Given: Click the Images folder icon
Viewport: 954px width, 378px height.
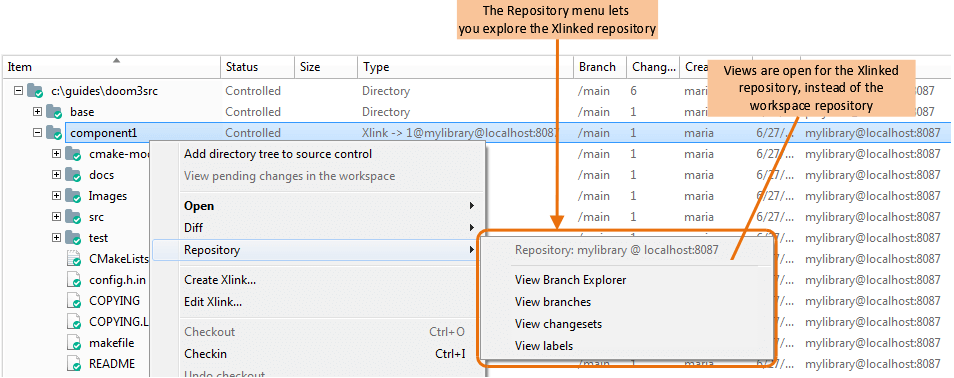Looking at the screenshot, I should point(74,196).
